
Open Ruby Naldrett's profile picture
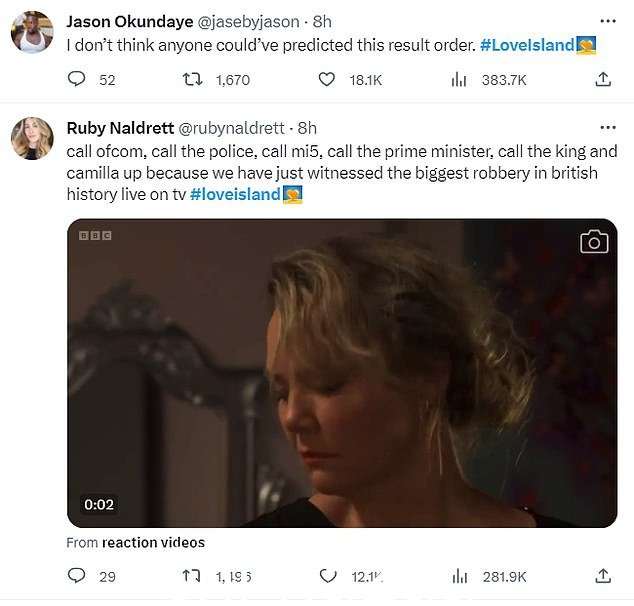(x=32, y=138)
